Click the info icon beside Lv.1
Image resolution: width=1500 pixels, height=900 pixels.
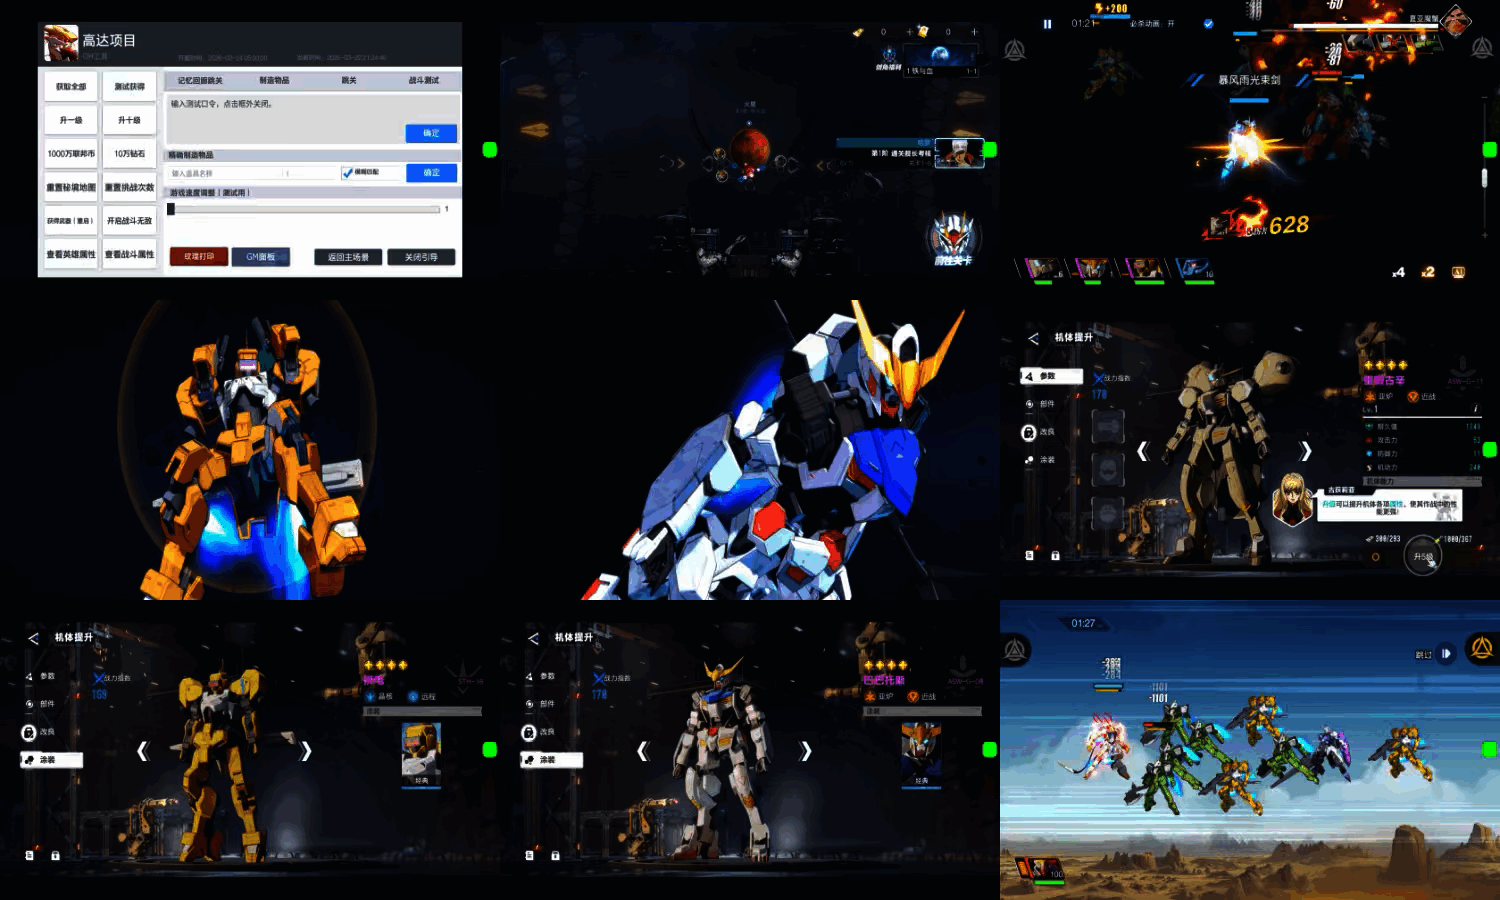[x=1475, y=409]
